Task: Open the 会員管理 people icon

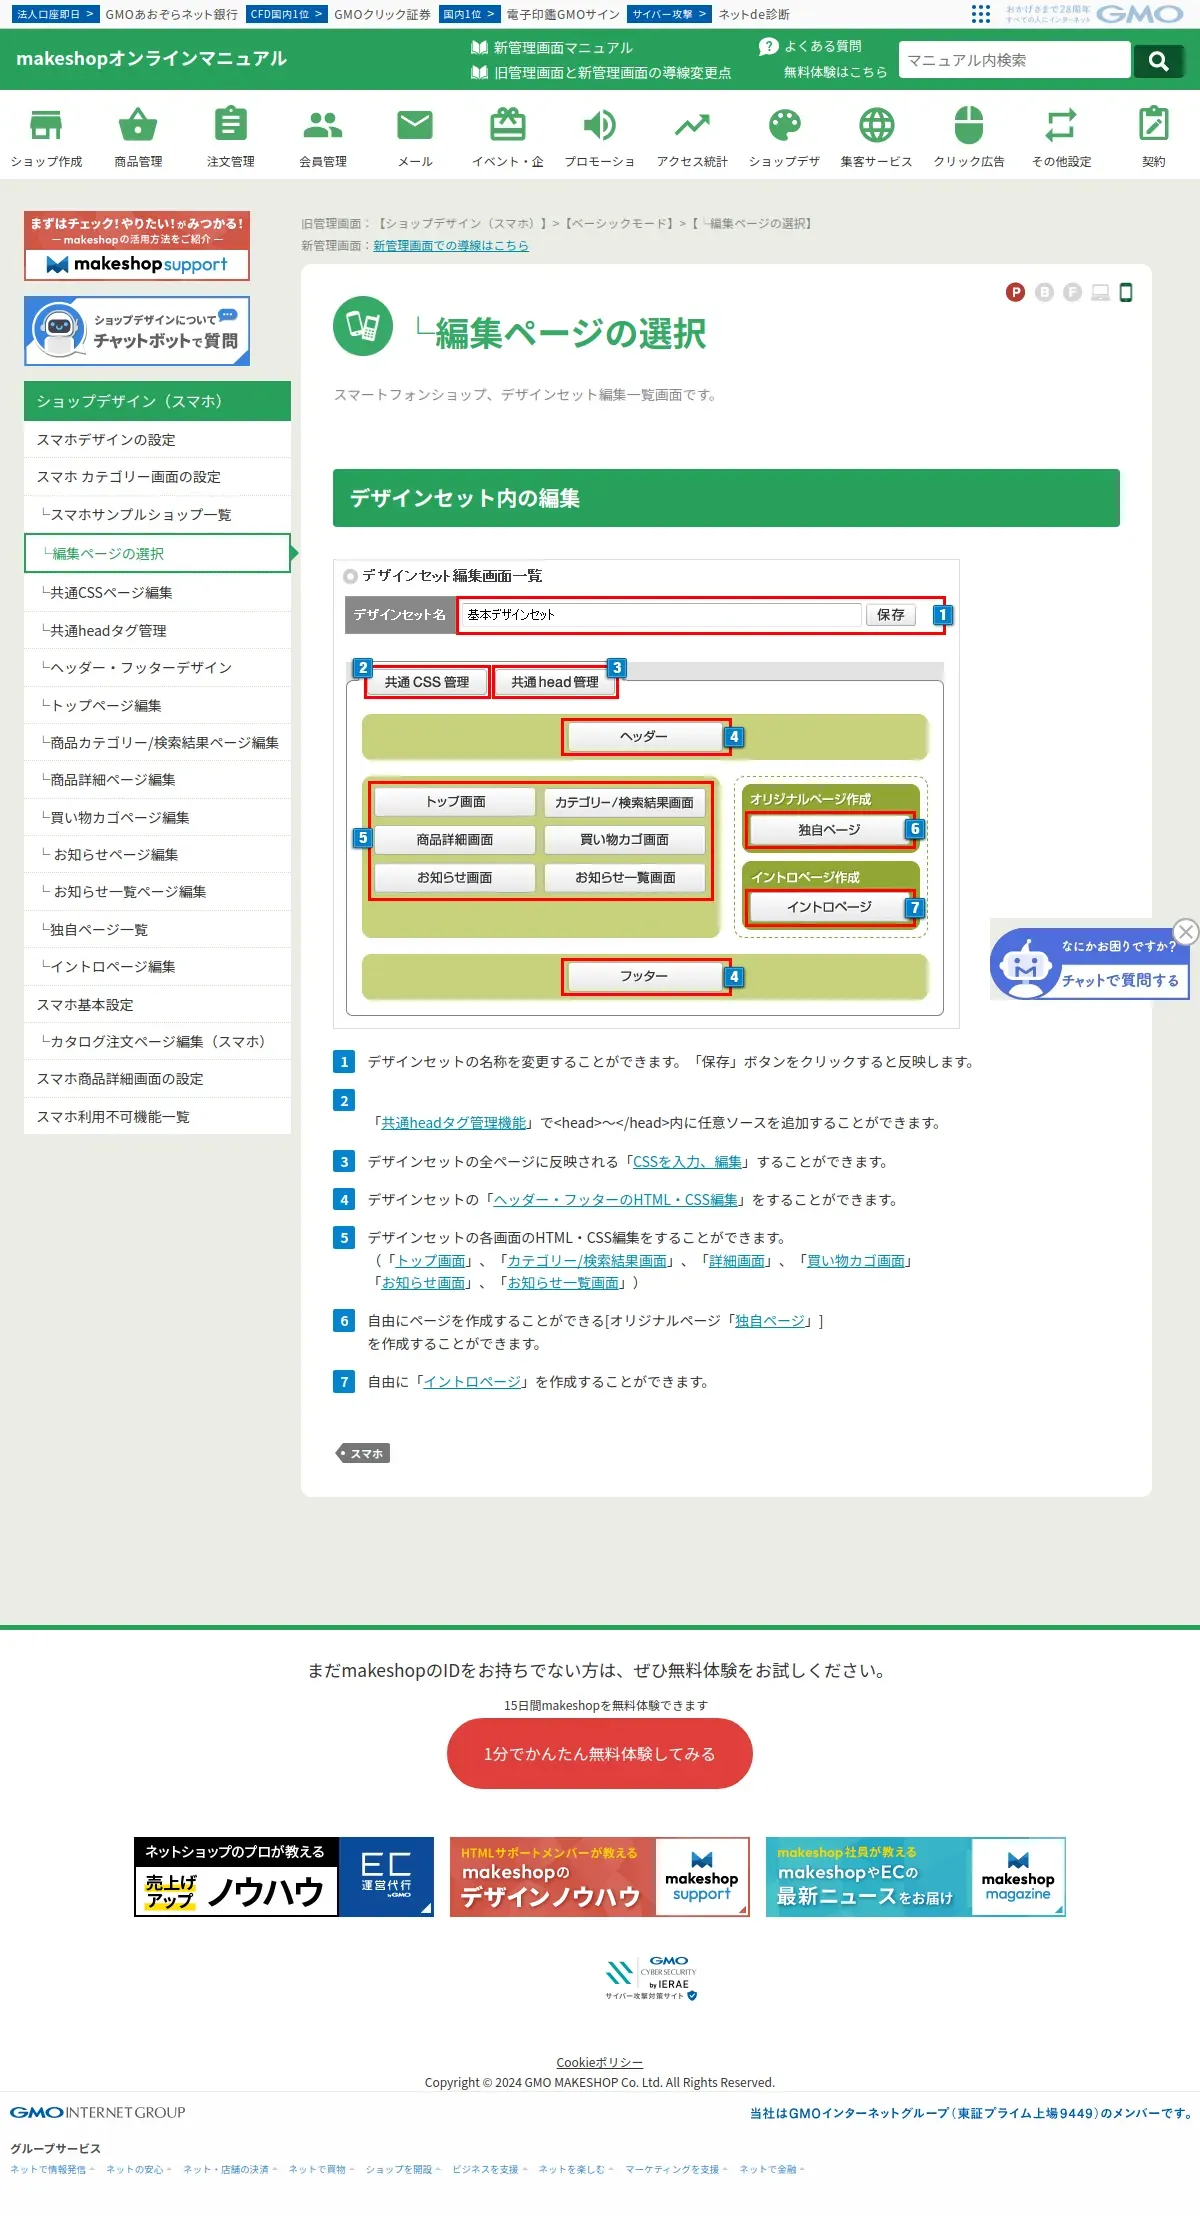Action: [x=323, y=126]
